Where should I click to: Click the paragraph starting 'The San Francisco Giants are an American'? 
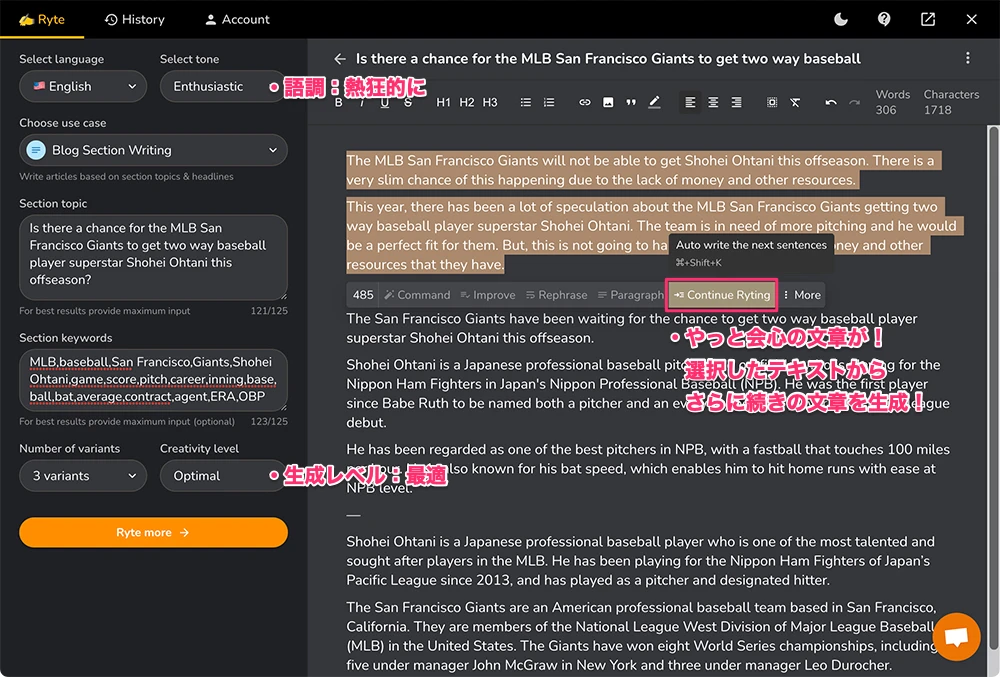pos(641,636)
